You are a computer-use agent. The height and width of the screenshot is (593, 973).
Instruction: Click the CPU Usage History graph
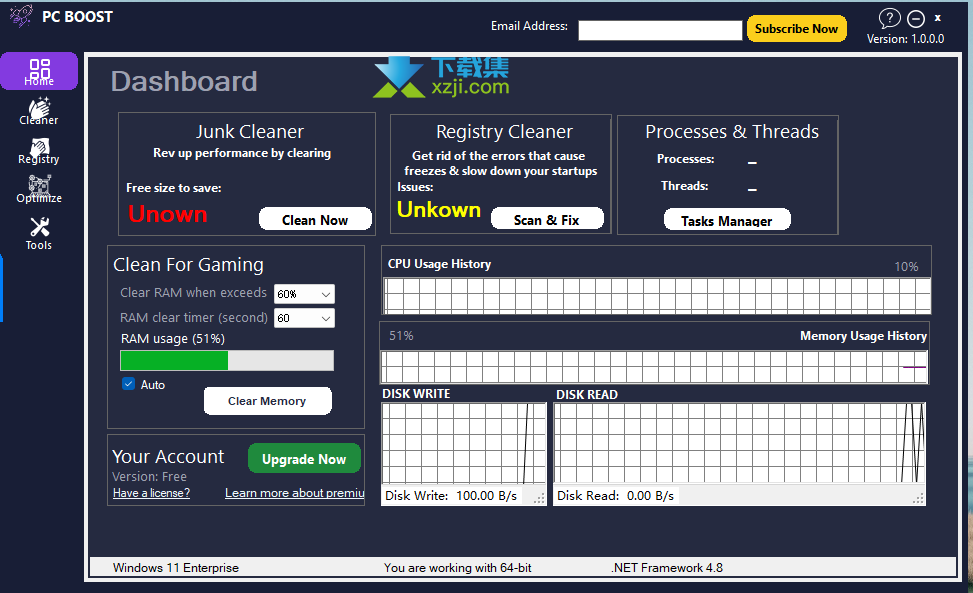tap(657, 295)
